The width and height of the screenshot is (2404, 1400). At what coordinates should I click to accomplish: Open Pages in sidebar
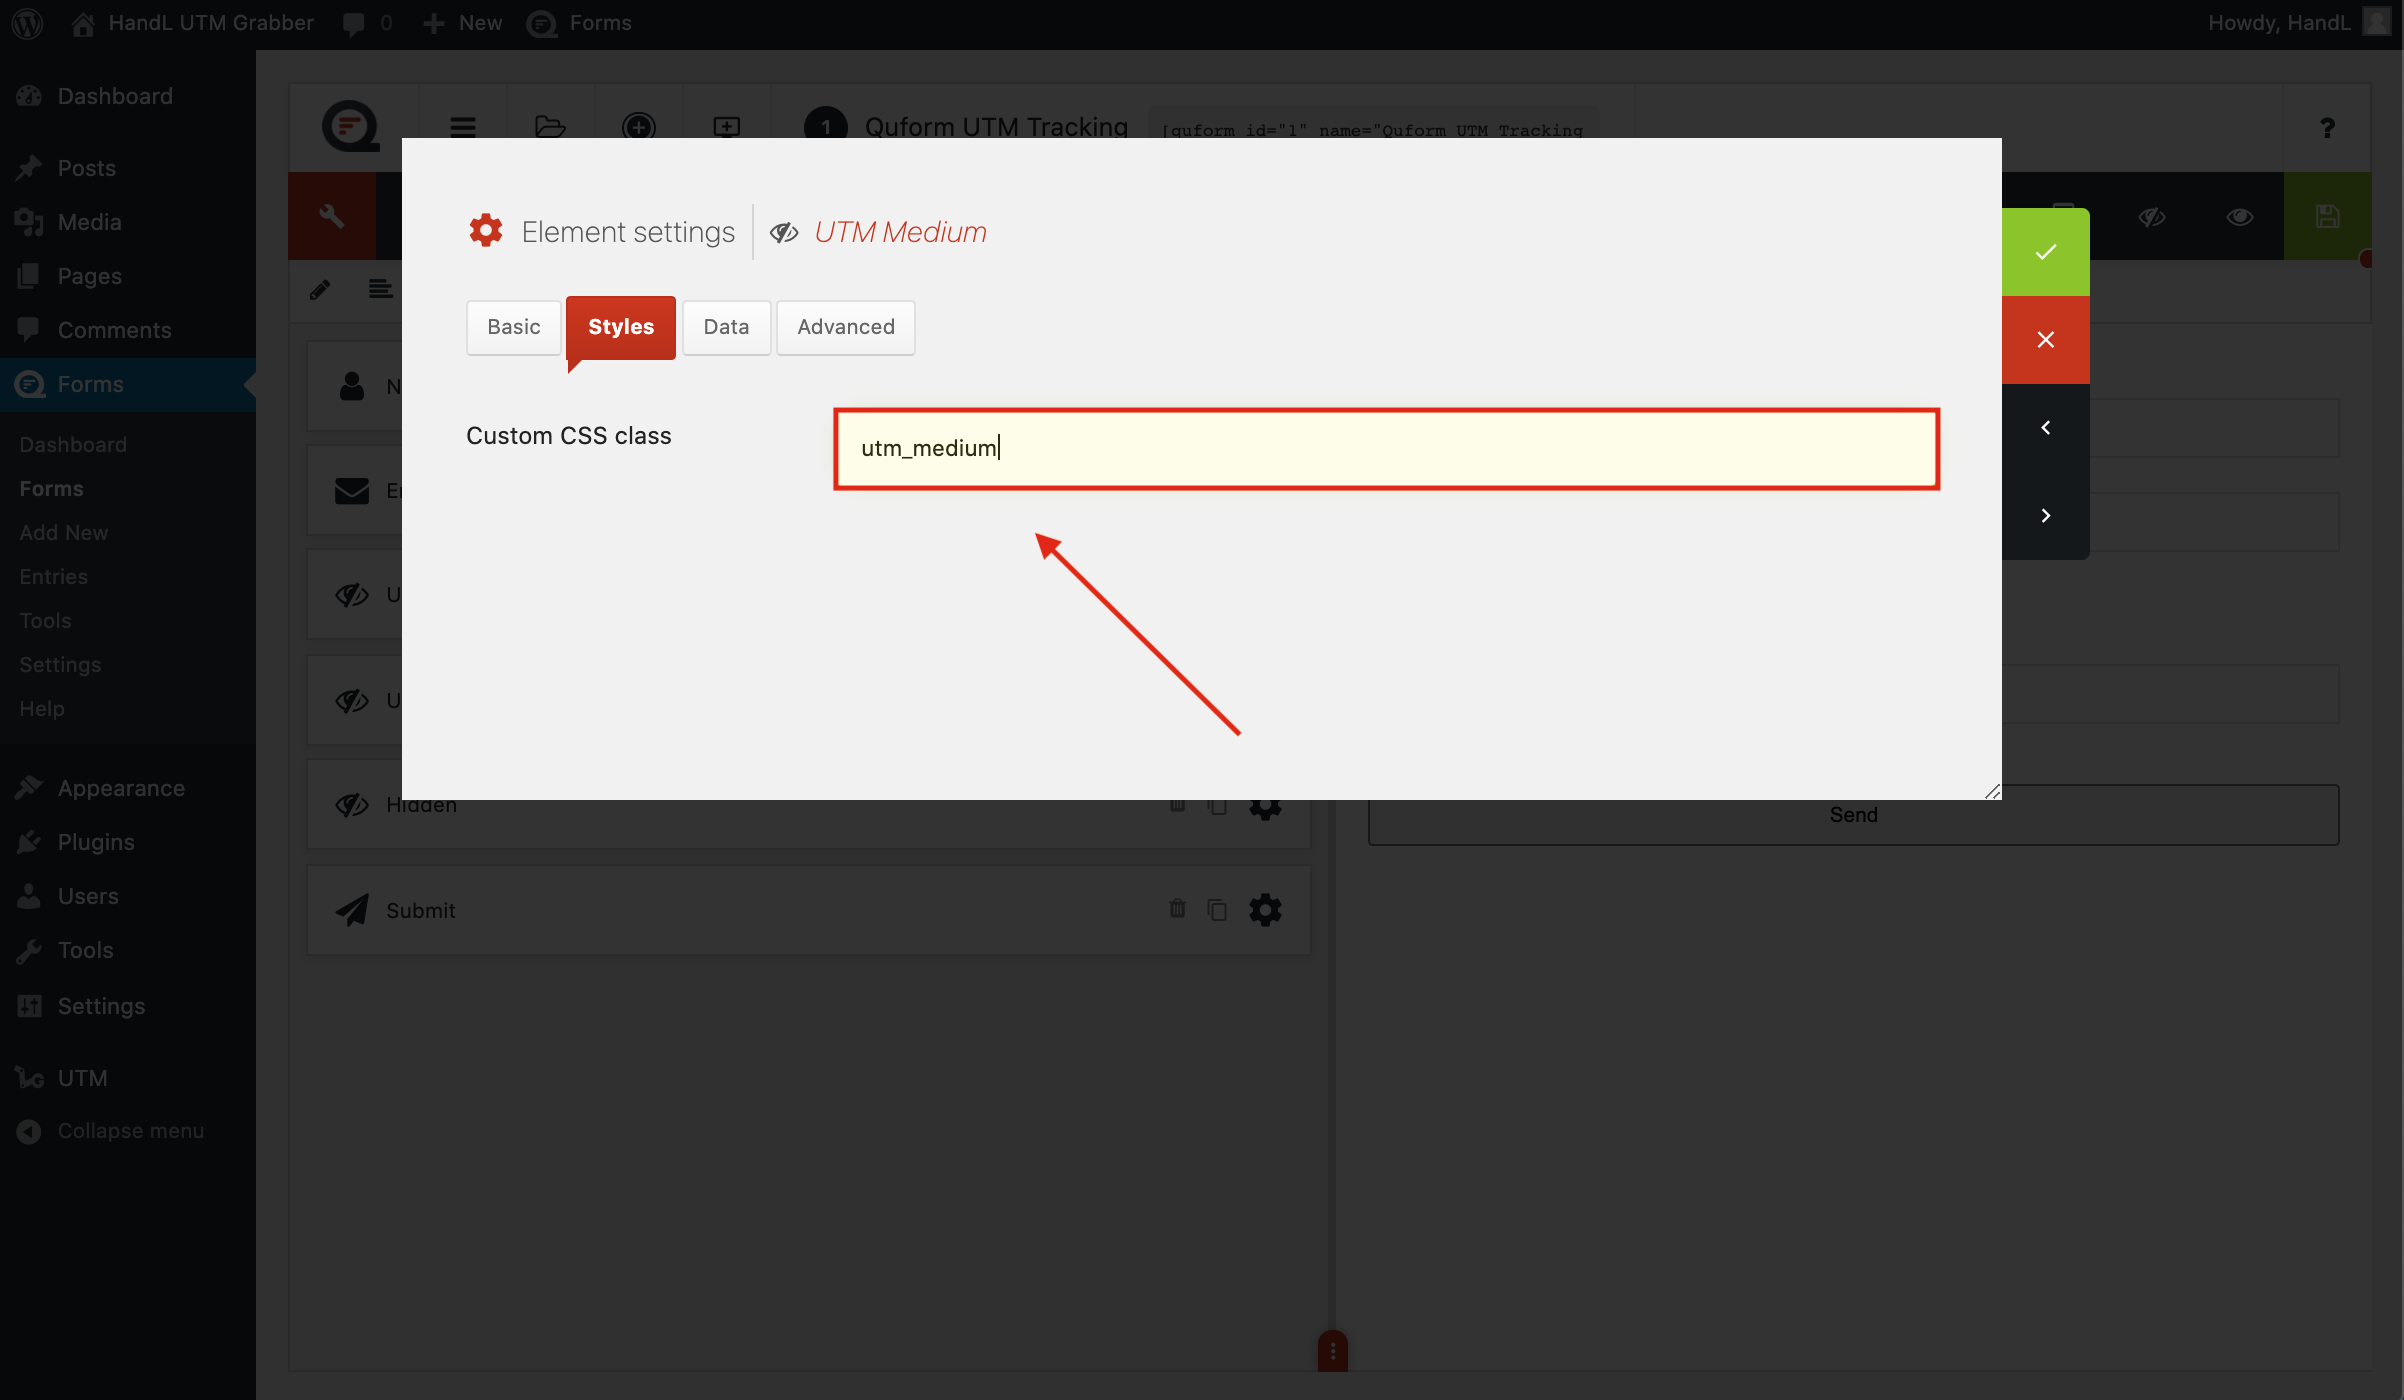[x=128, y=276]
